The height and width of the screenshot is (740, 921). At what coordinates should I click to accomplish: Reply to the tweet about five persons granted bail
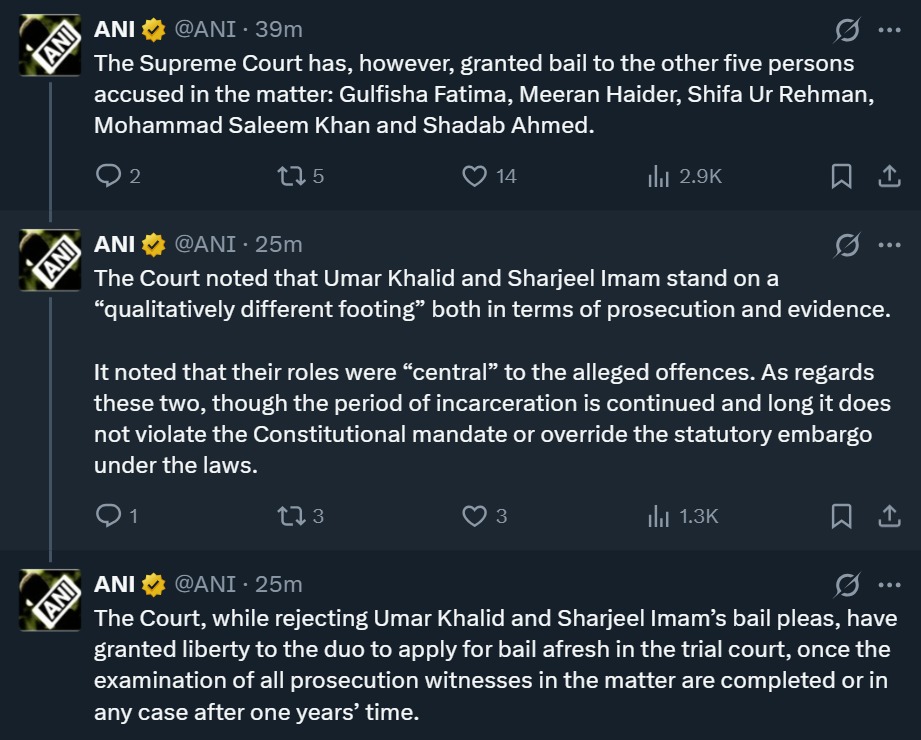coord(108,176)
